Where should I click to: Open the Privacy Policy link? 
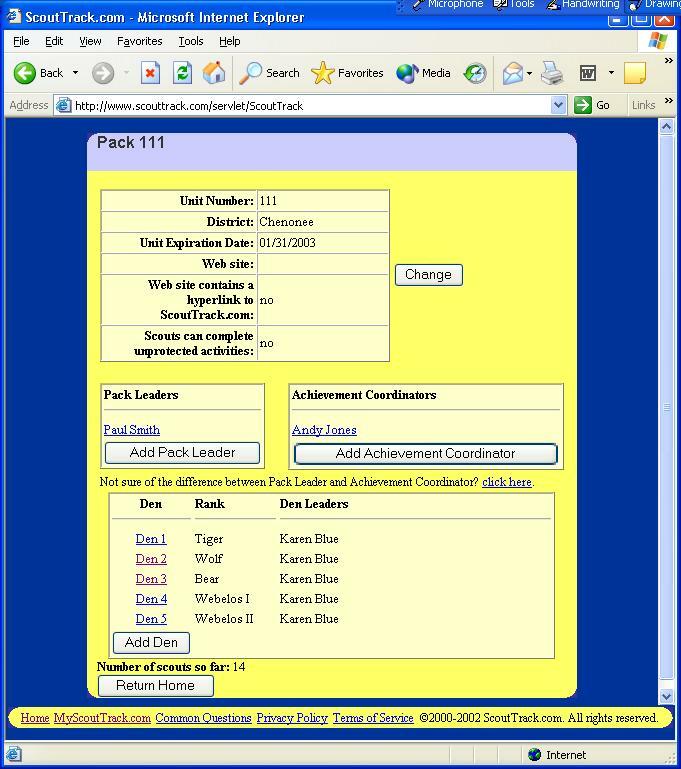click(292, 718)
